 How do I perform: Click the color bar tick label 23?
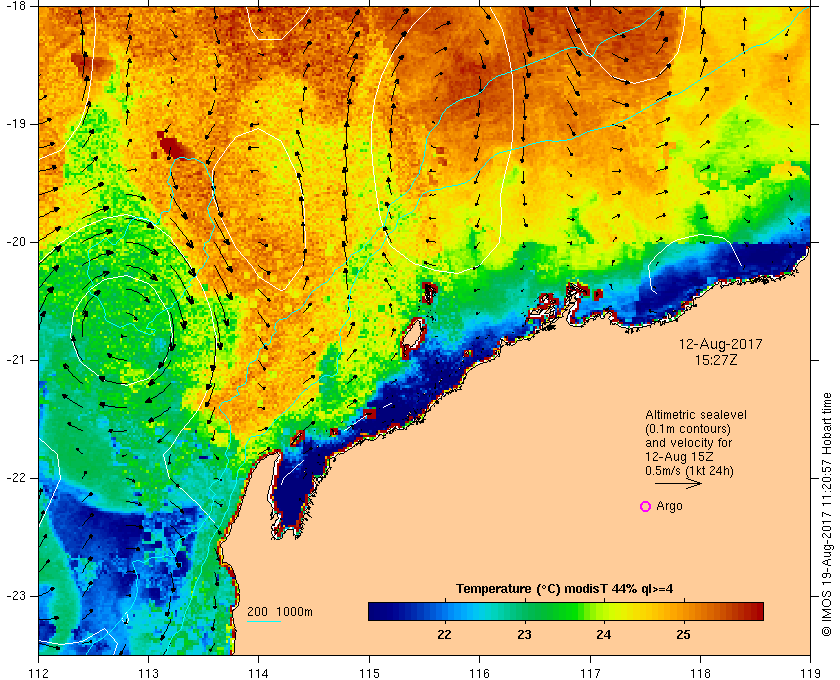pos(524,635)
